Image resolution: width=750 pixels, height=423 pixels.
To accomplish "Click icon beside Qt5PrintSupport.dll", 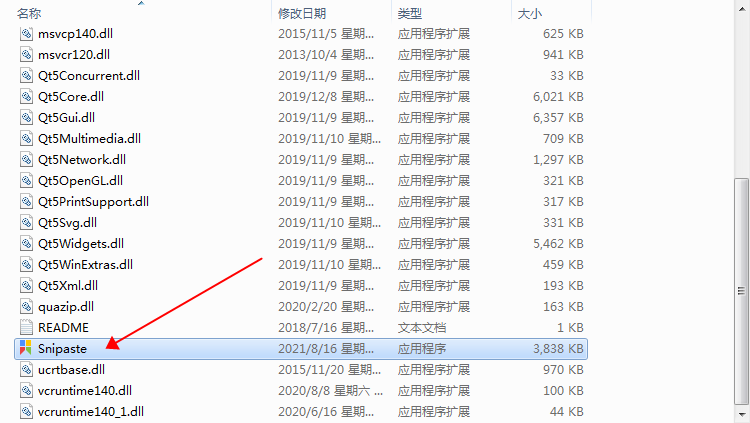I will coord(26,202).
